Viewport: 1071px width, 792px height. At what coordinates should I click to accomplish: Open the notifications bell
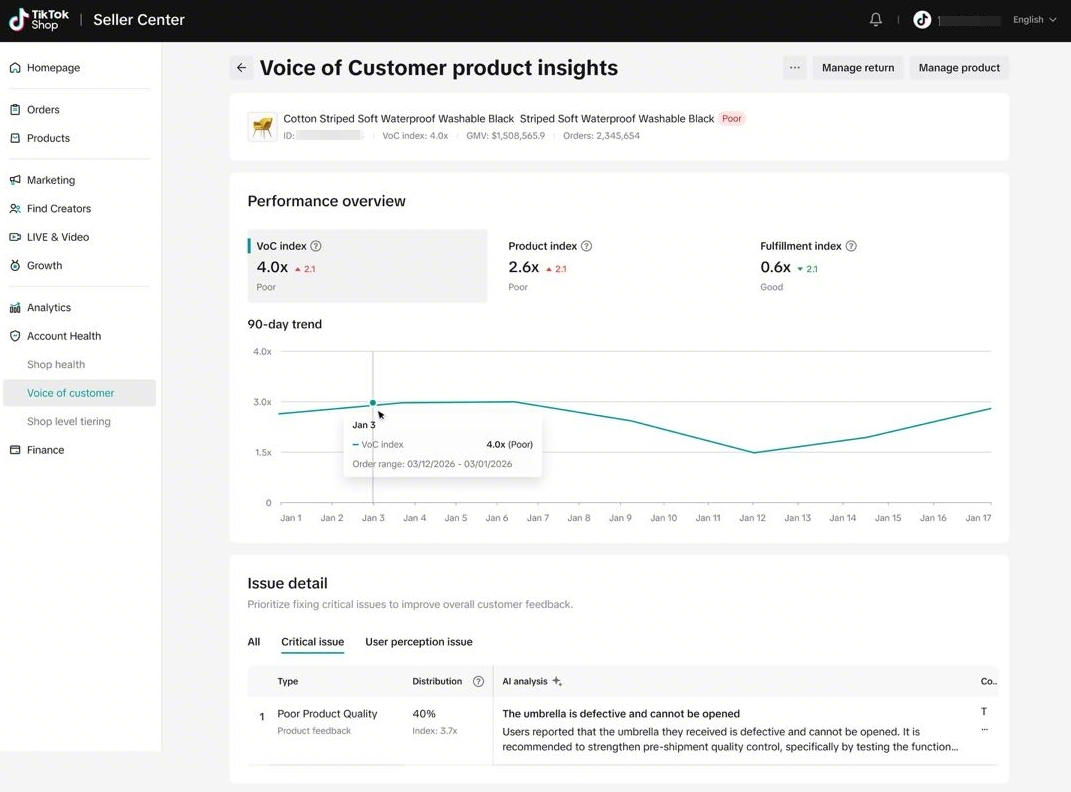pos(876,20)
